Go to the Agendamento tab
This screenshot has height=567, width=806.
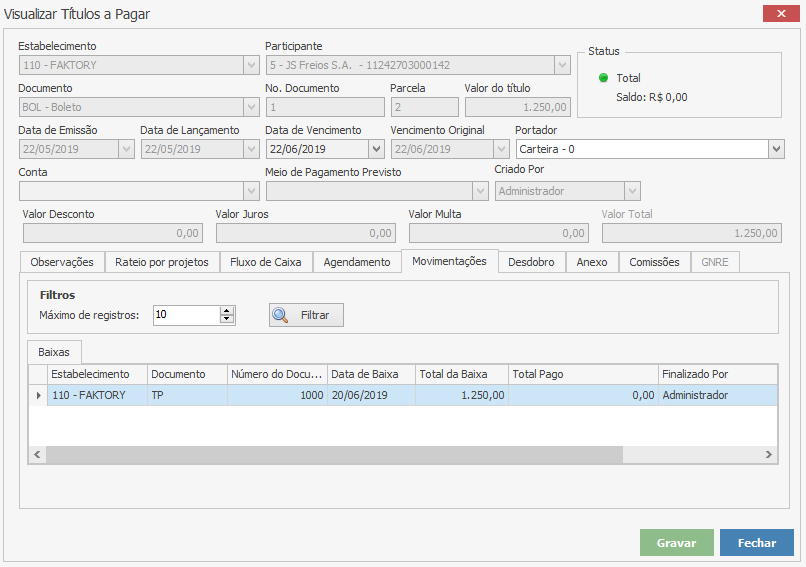(x=357, y=262)
